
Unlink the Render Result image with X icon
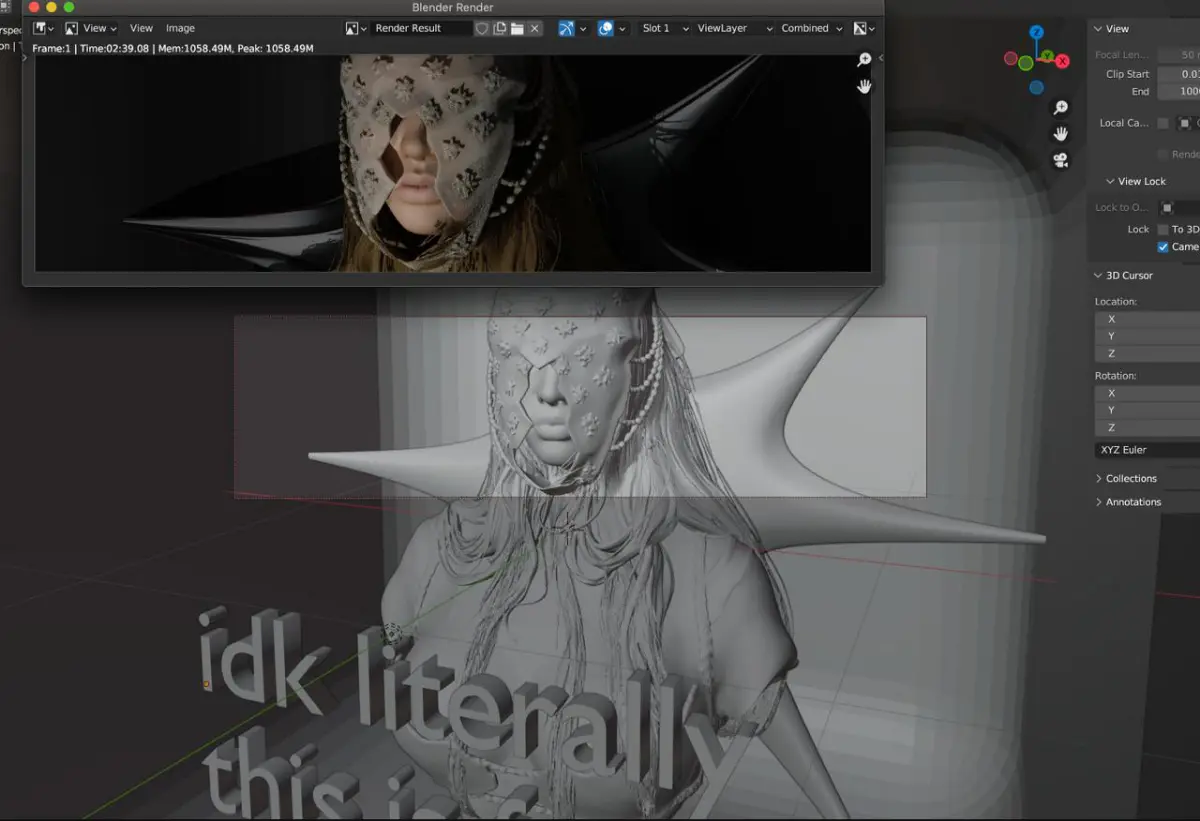coord(535,28)
